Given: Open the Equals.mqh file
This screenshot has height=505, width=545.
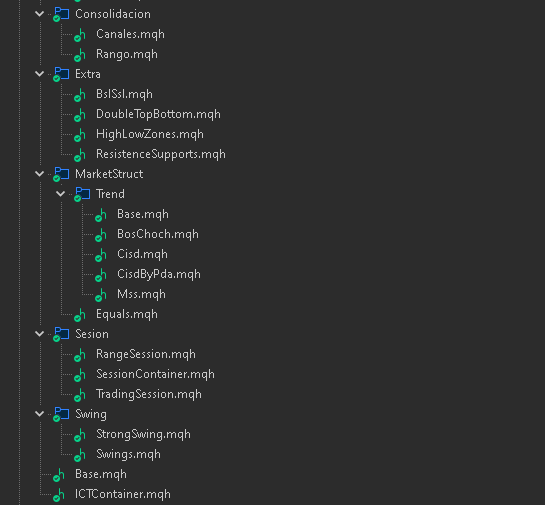Looking at the screenshot, I should click(x=127, y=315).
